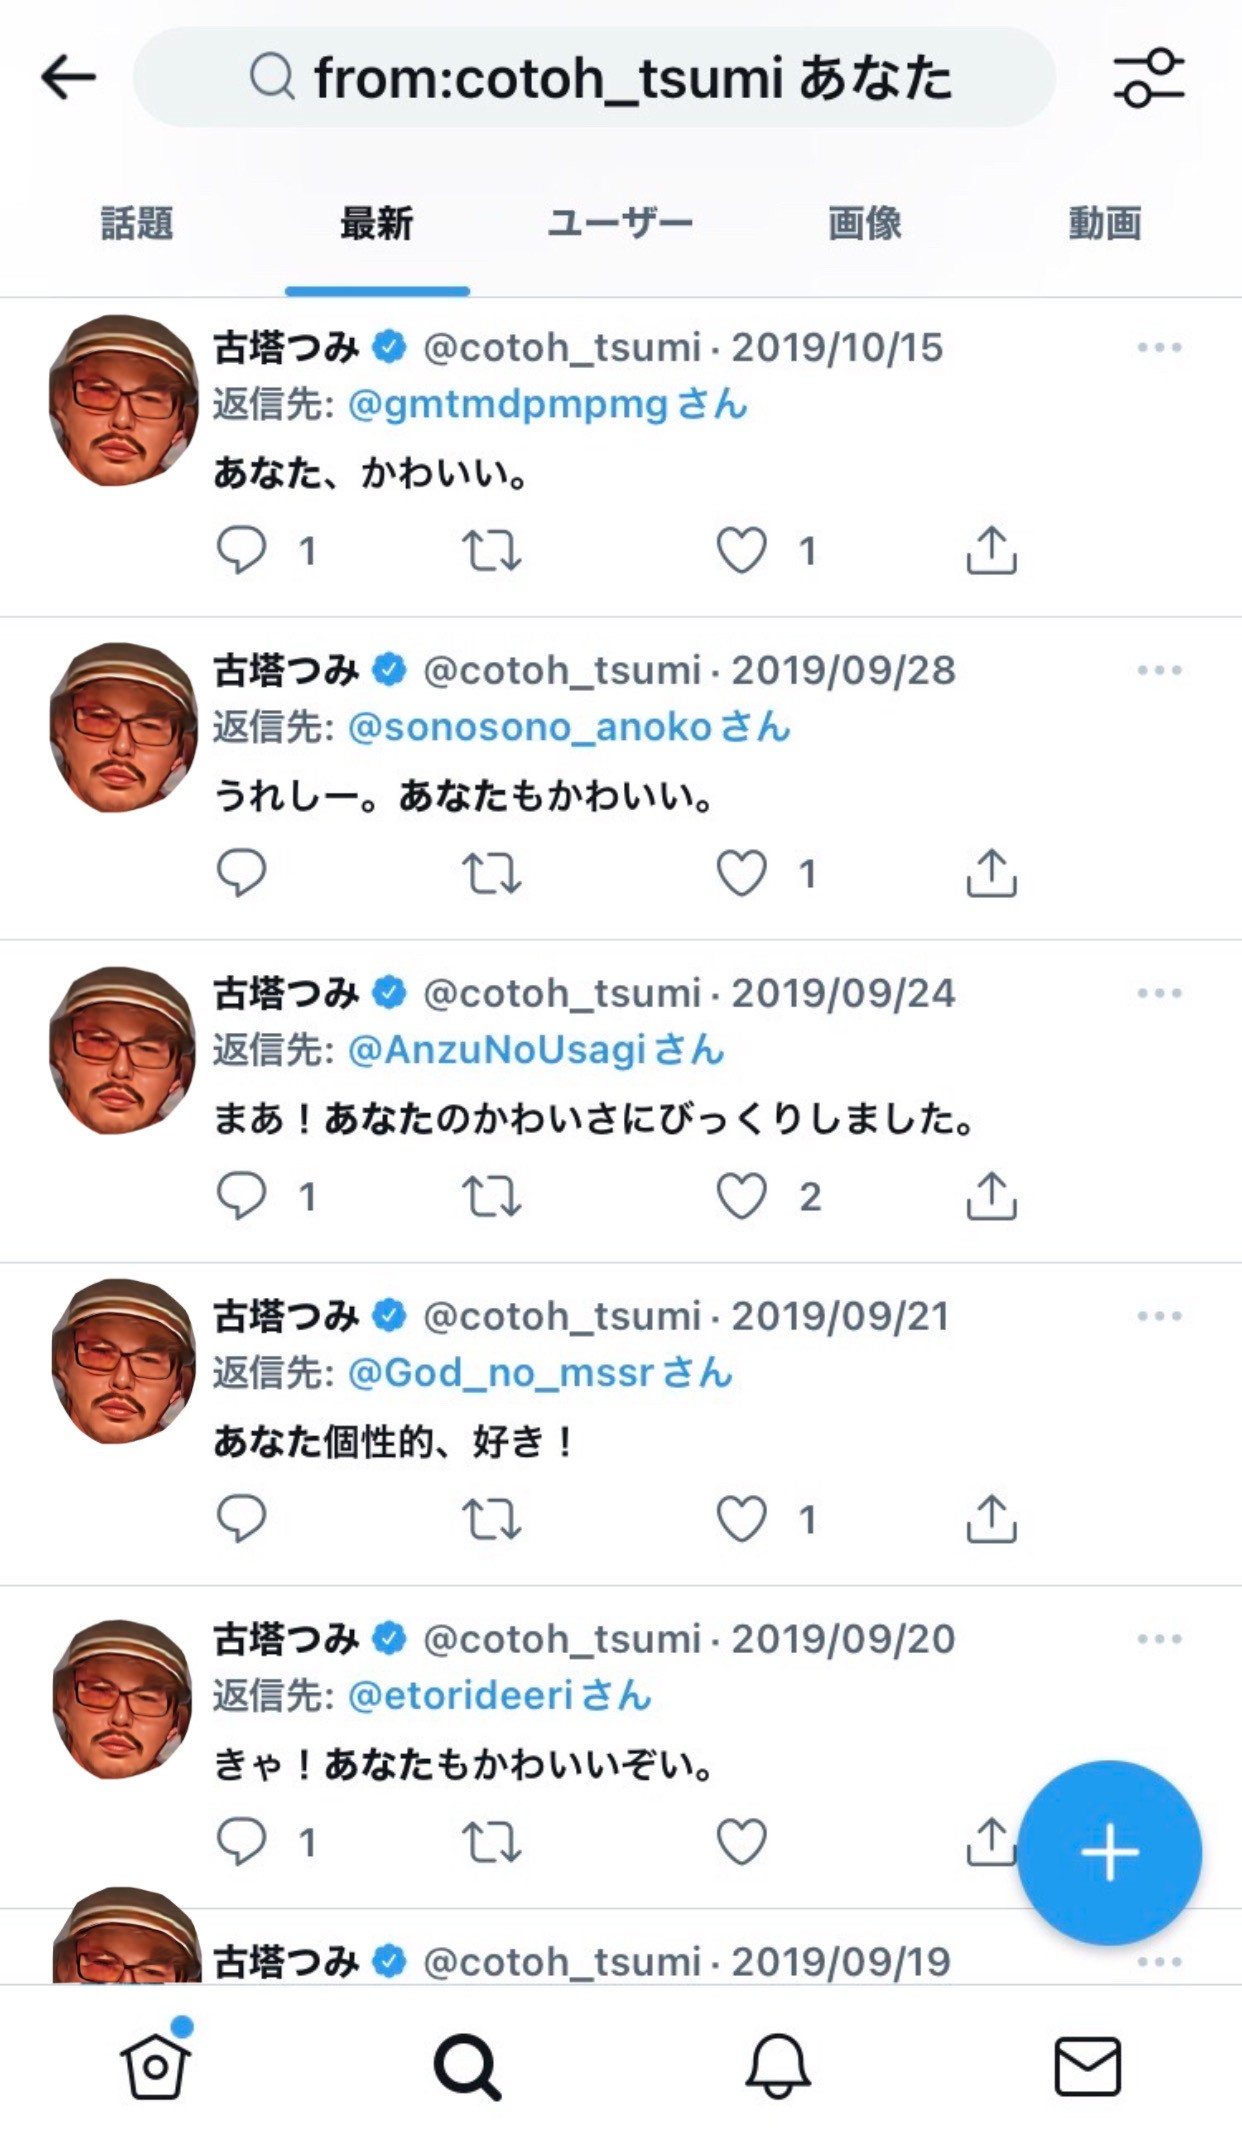Like the 2019/10/15 tweet
The height and width of the screenshot is (2148, 1242).
(742, 550)
